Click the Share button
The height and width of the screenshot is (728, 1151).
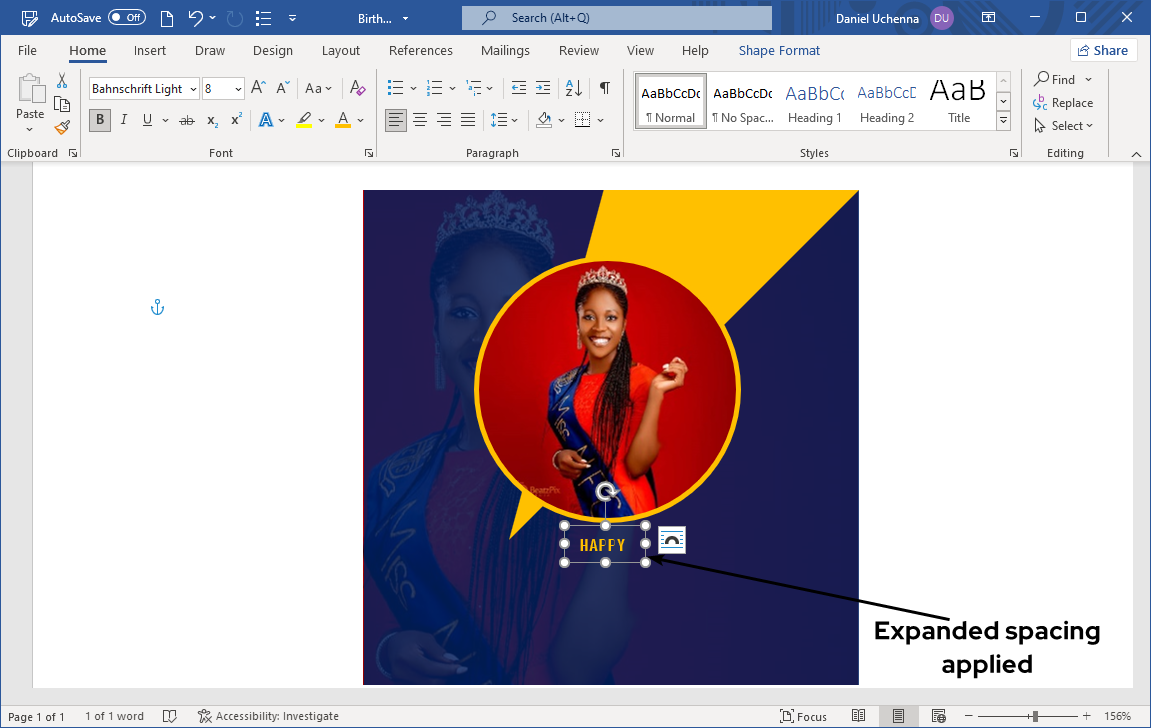tap(1103, 50)
